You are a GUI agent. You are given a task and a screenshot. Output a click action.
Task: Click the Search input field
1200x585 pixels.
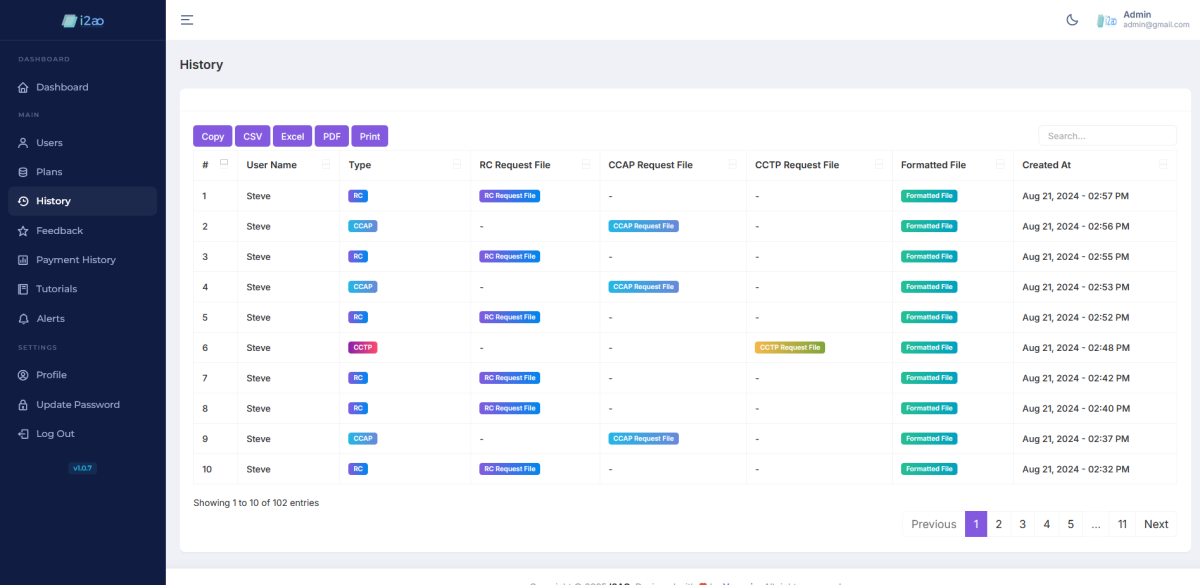1107,136
